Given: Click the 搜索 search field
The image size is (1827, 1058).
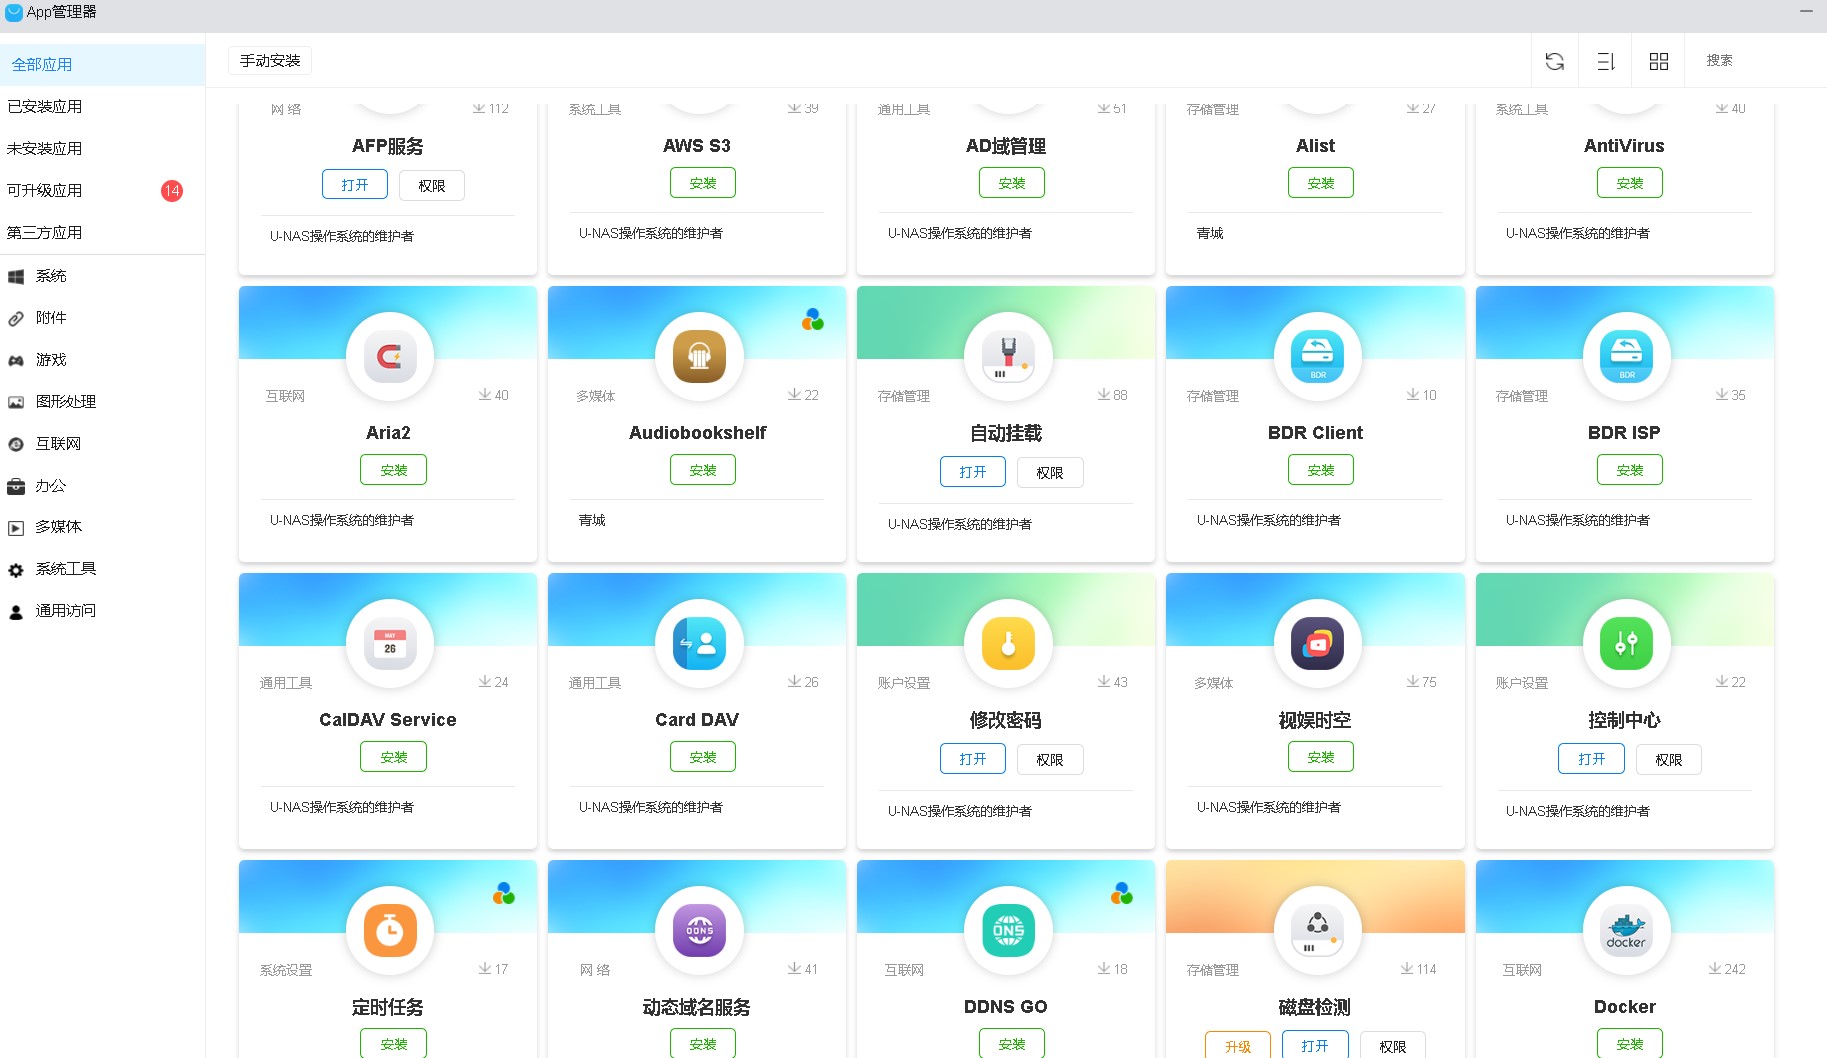Looking at the screenshot, I should click(x=1750, y=61).
